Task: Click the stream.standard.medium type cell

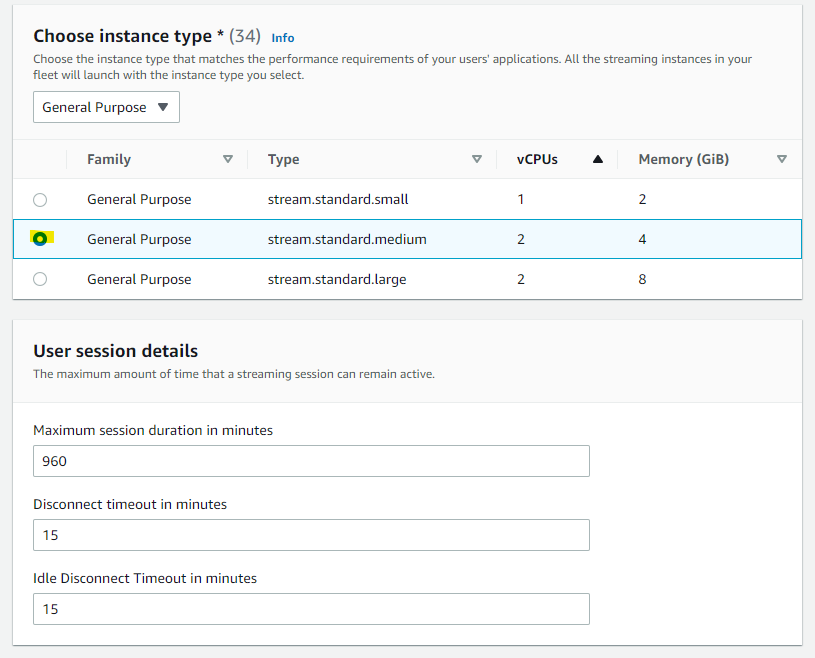Action: tap(347, 239)
